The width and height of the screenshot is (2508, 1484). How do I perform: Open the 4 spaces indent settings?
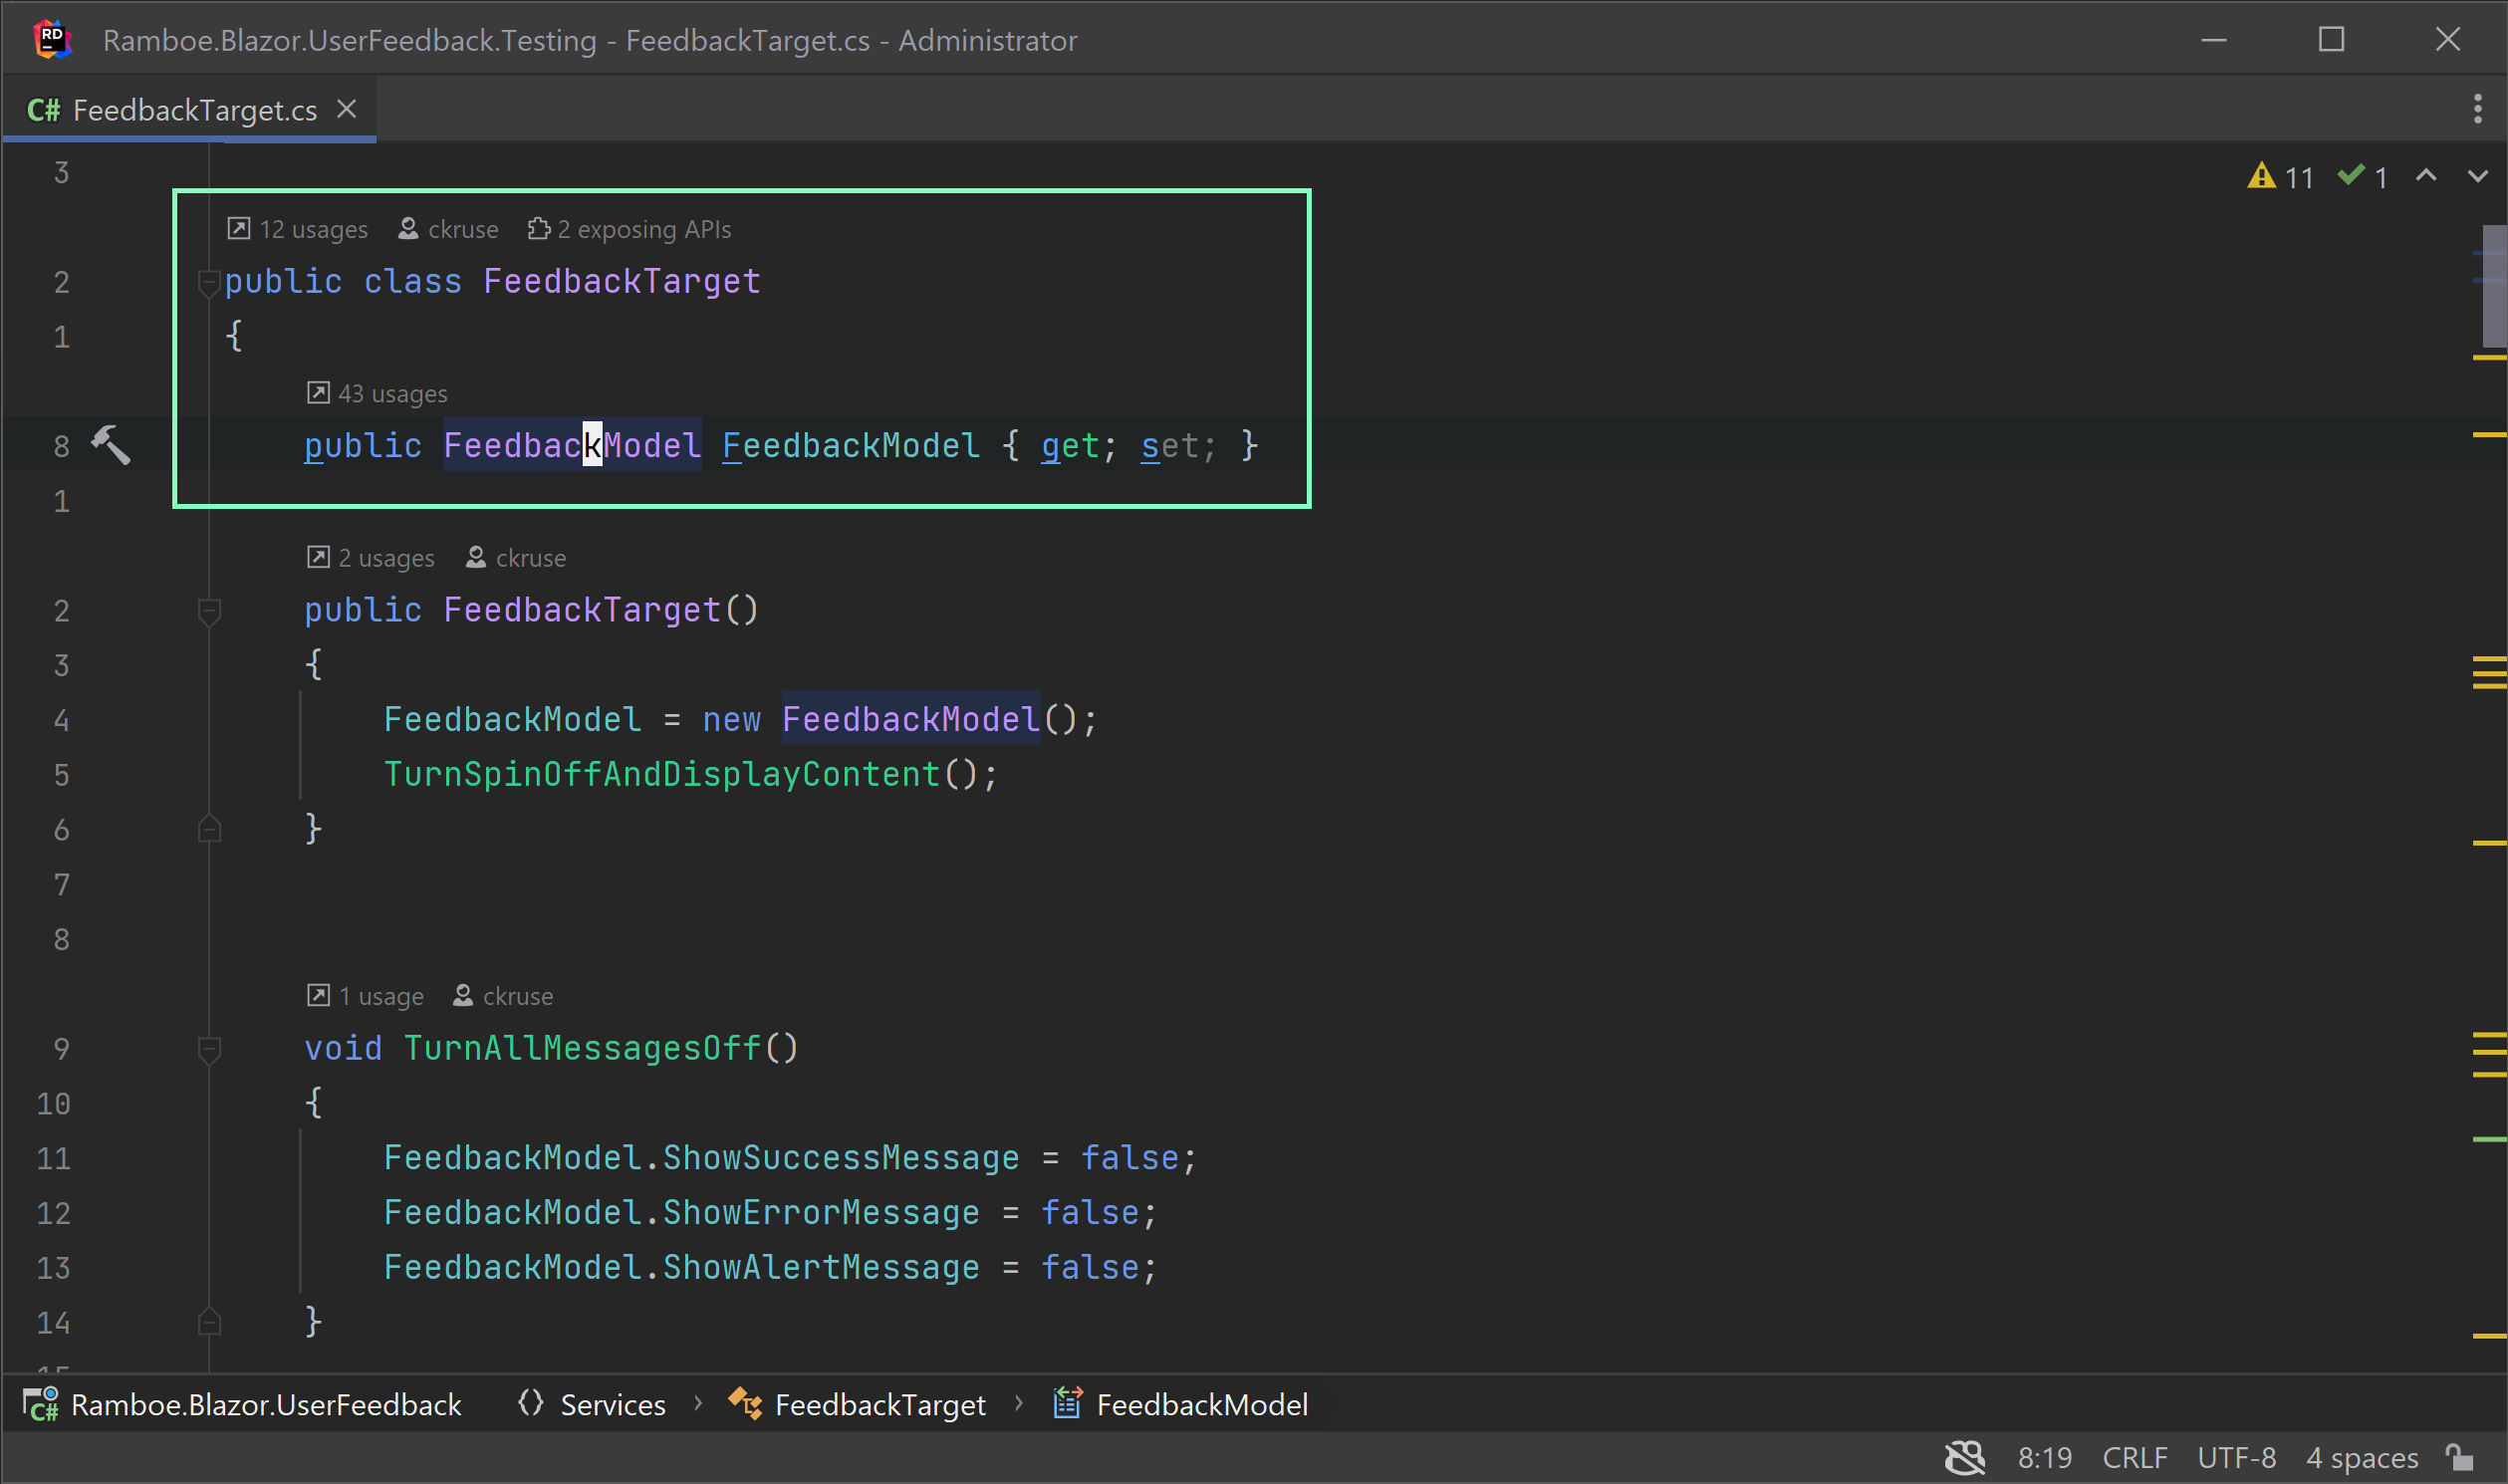[x=2361, y=1458]
